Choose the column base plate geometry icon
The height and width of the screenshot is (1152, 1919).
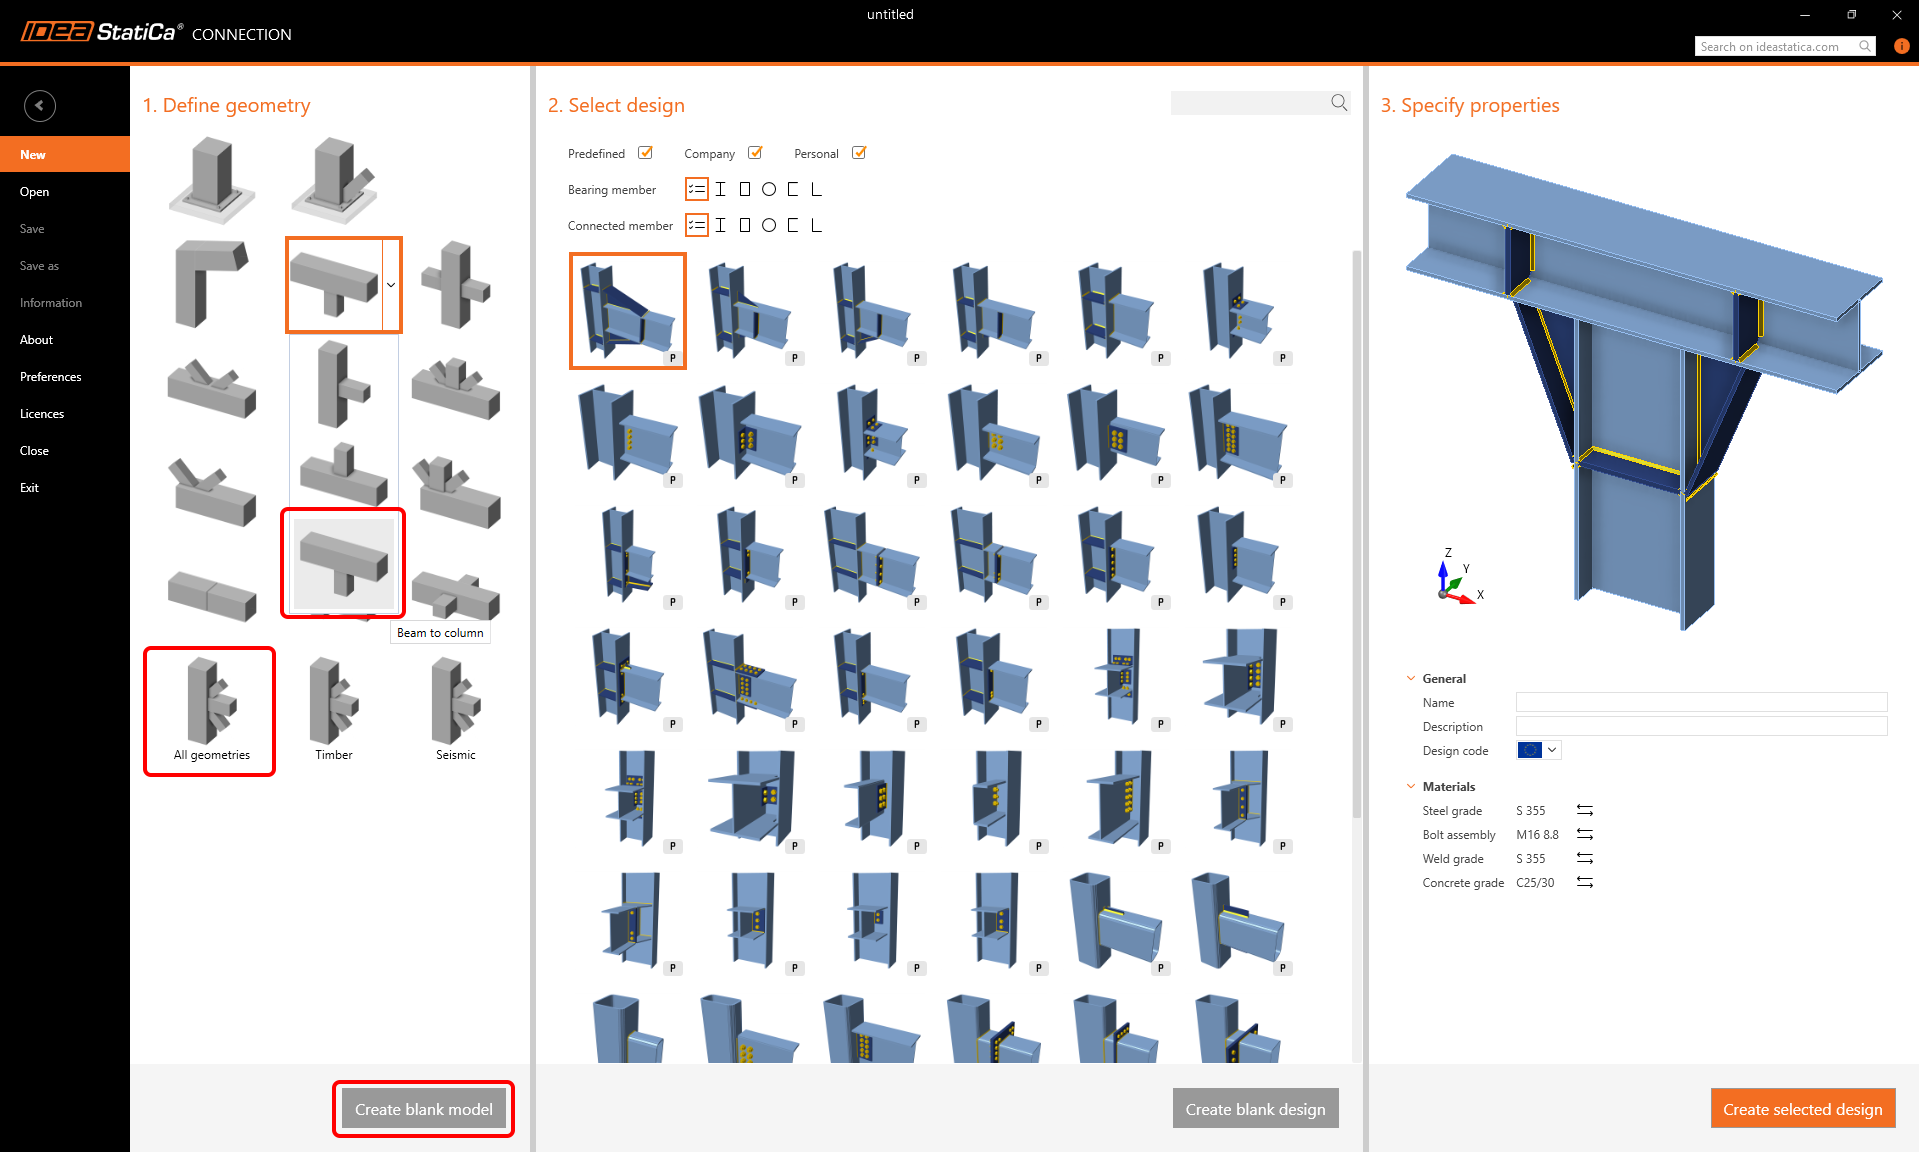tap(211, 180)
